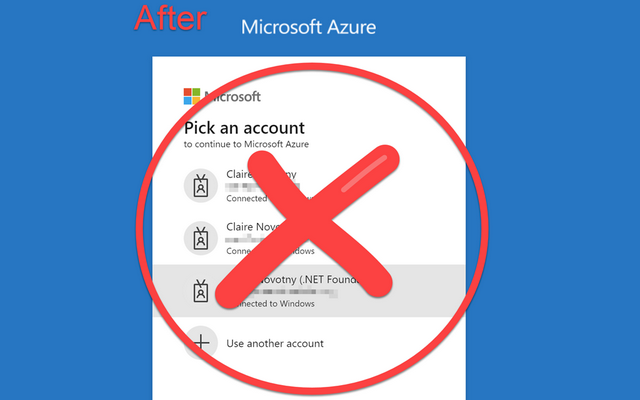The image size is (640, 400).
Task: Choose the second Claire Nove… account name
Action: [253, 227]
